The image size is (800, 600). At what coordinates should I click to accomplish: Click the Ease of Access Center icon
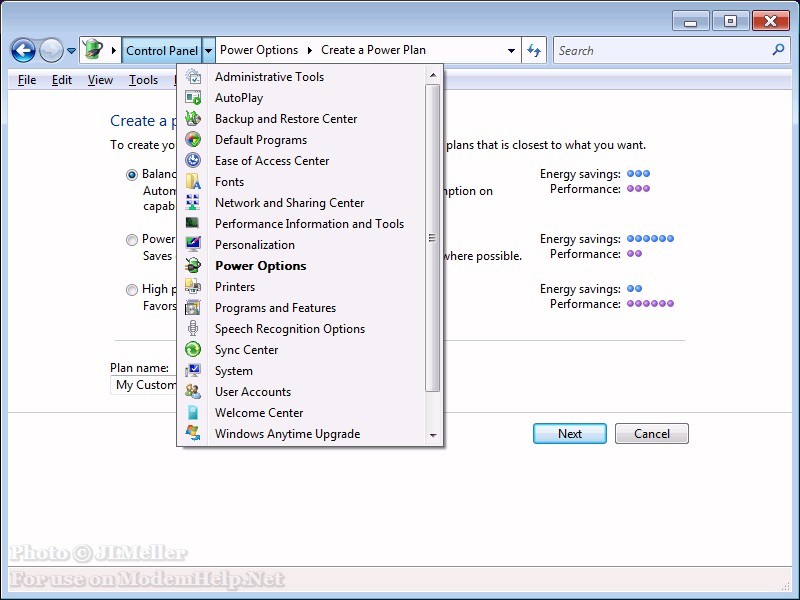193,160
